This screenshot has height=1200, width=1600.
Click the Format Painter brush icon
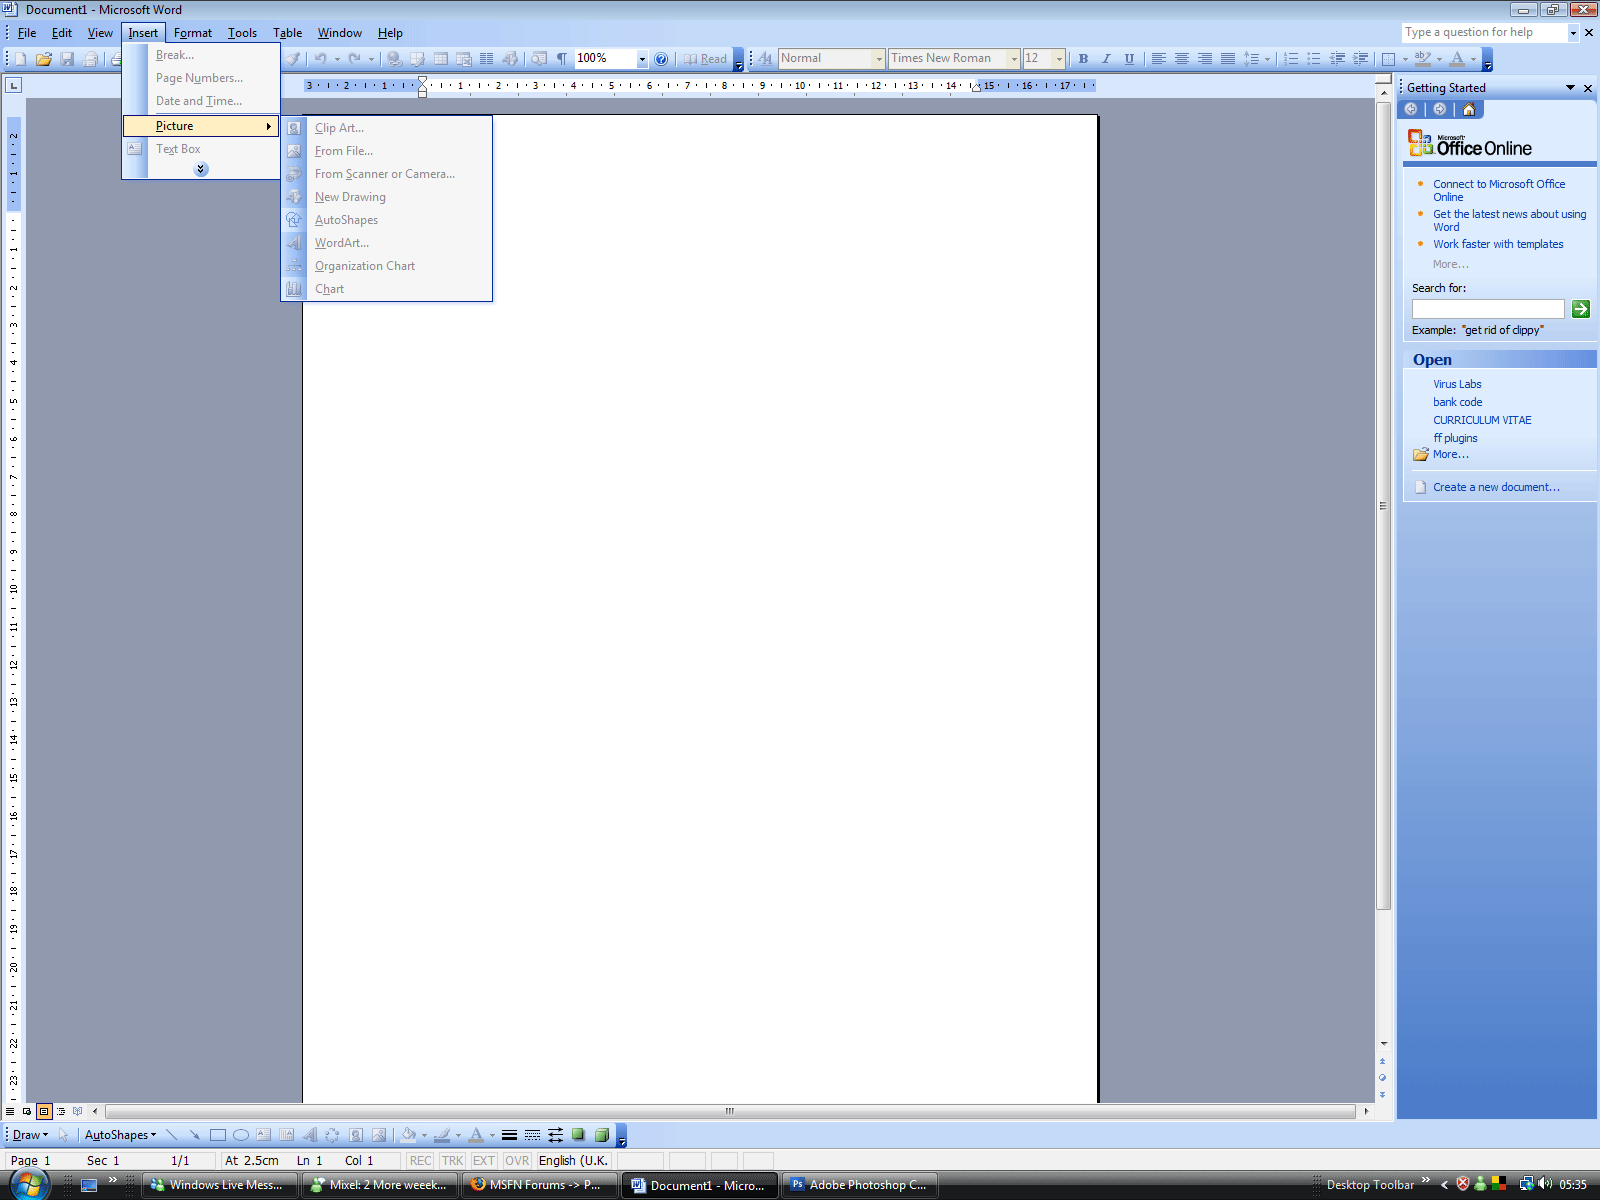(x=293, y=59)
